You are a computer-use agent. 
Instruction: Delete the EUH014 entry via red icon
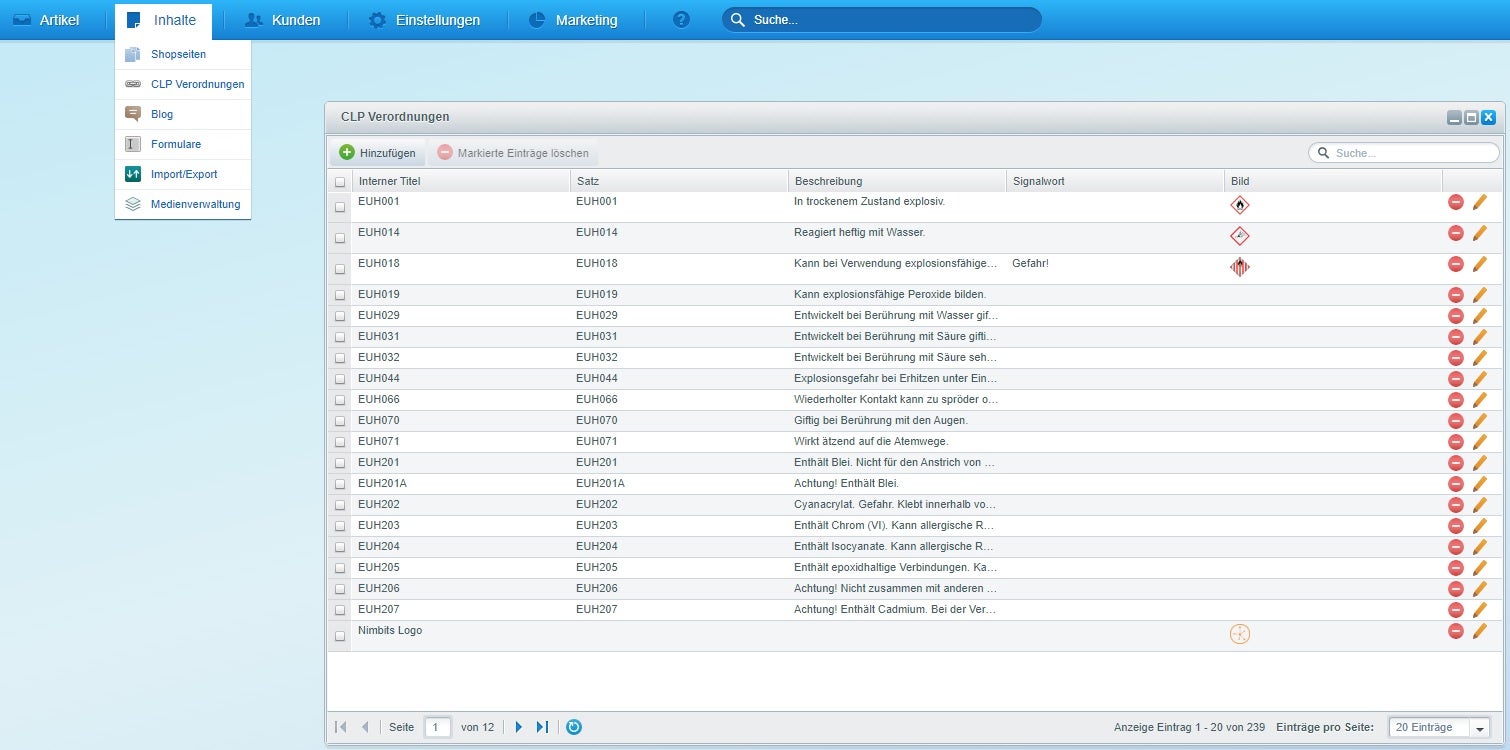[x=1456, y=233]
